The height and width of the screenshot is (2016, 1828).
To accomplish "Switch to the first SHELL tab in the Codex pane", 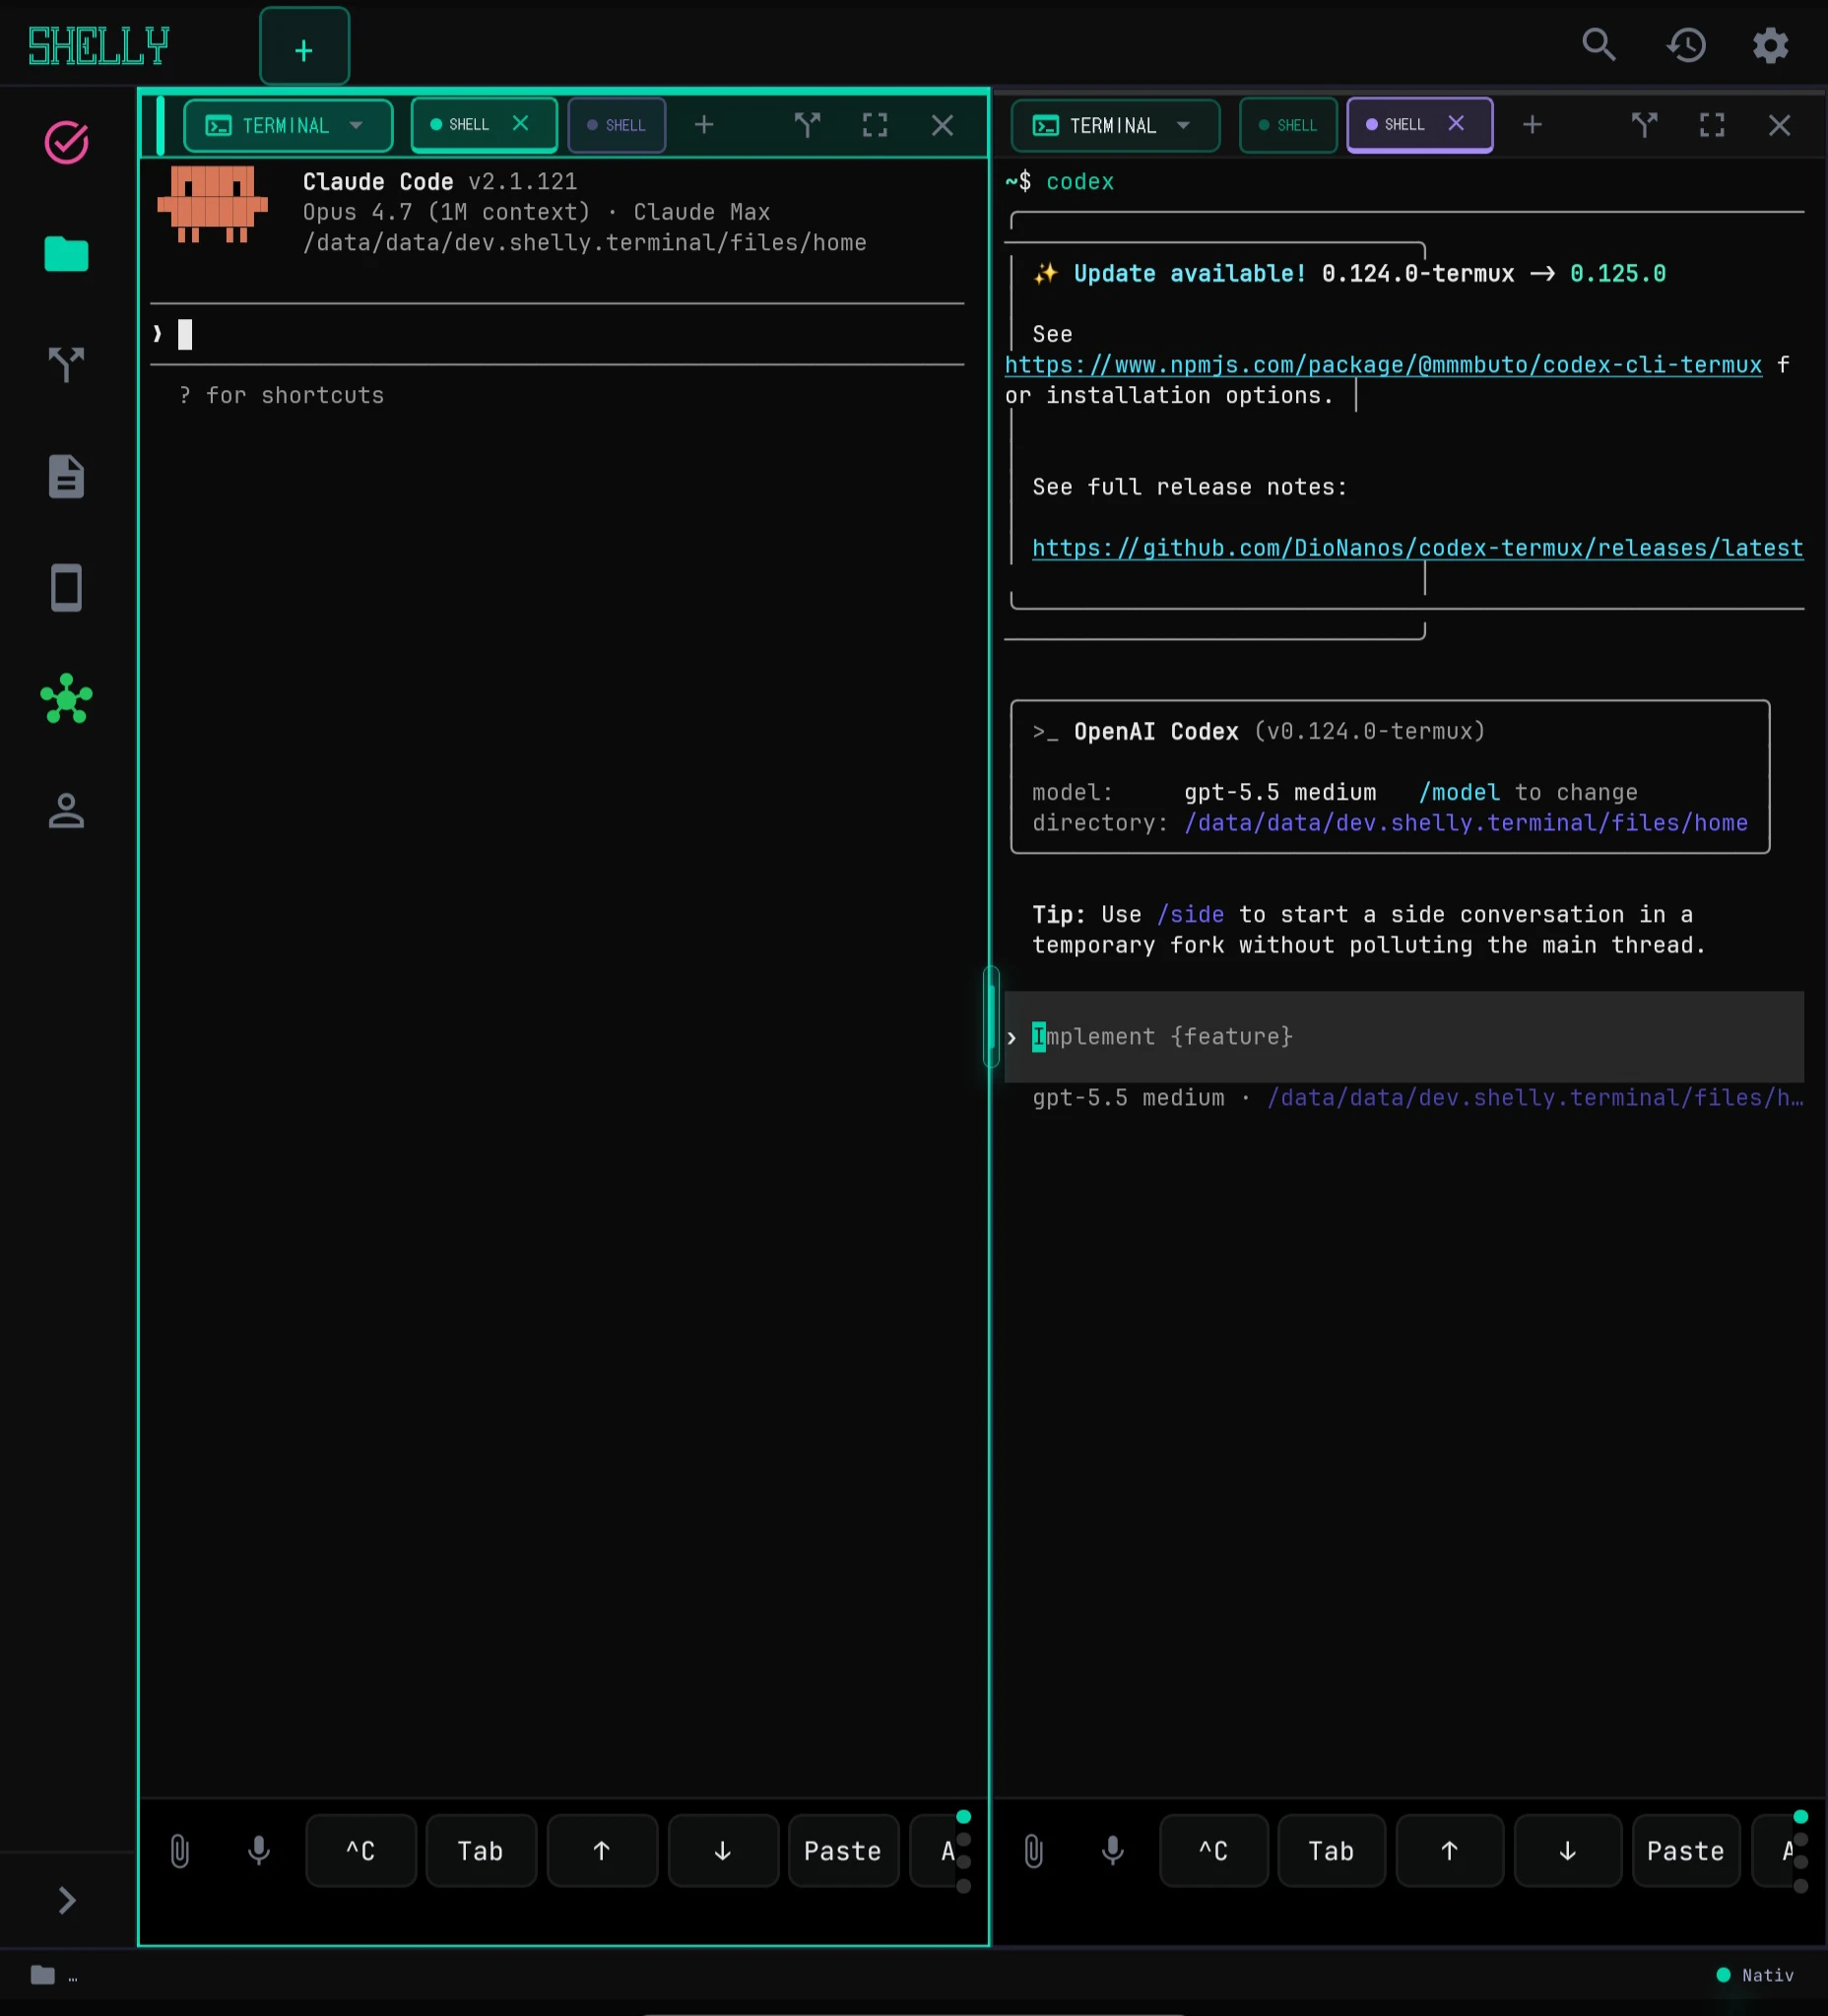I will tap(1288, 125).
